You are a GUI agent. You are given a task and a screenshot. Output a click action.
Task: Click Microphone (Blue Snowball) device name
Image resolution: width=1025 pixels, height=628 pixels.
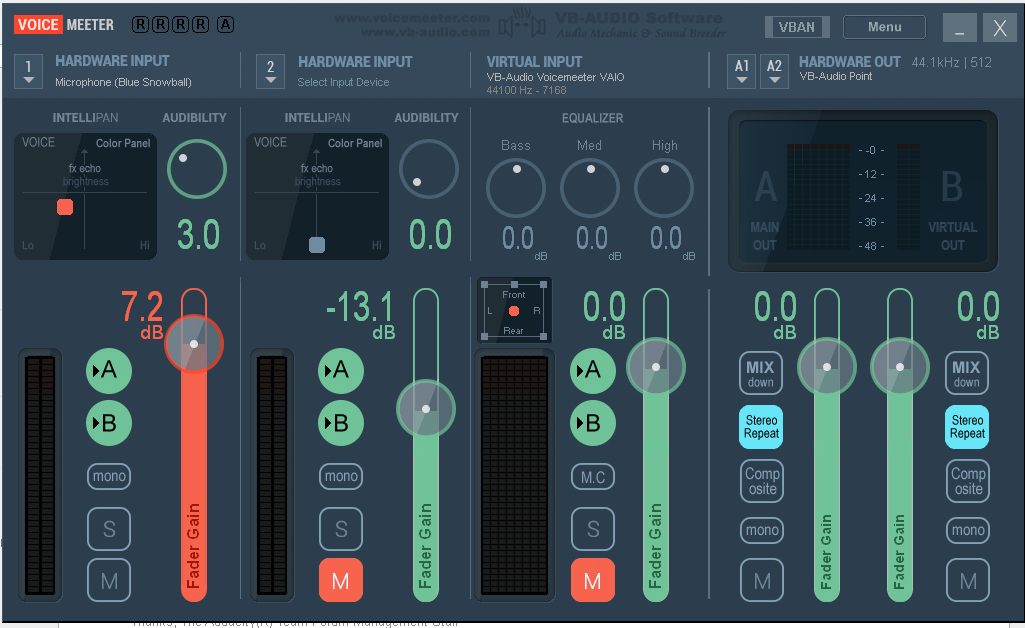(x=123, y=82)
